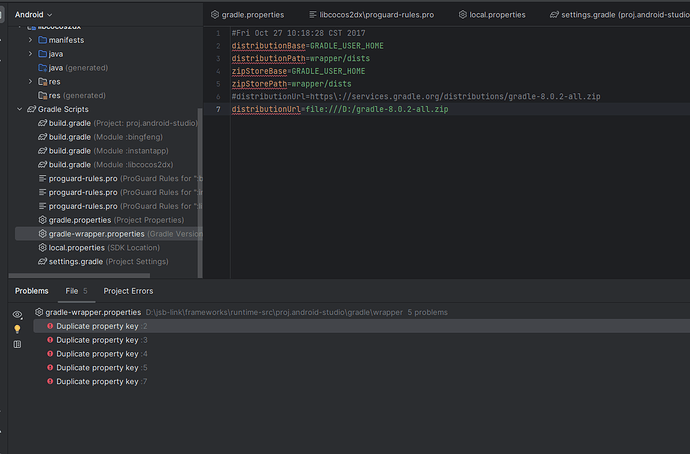This screenshot has height=454, width=690.
Task: Click settings.gradle file icon in tree
Action: [42, 261]
